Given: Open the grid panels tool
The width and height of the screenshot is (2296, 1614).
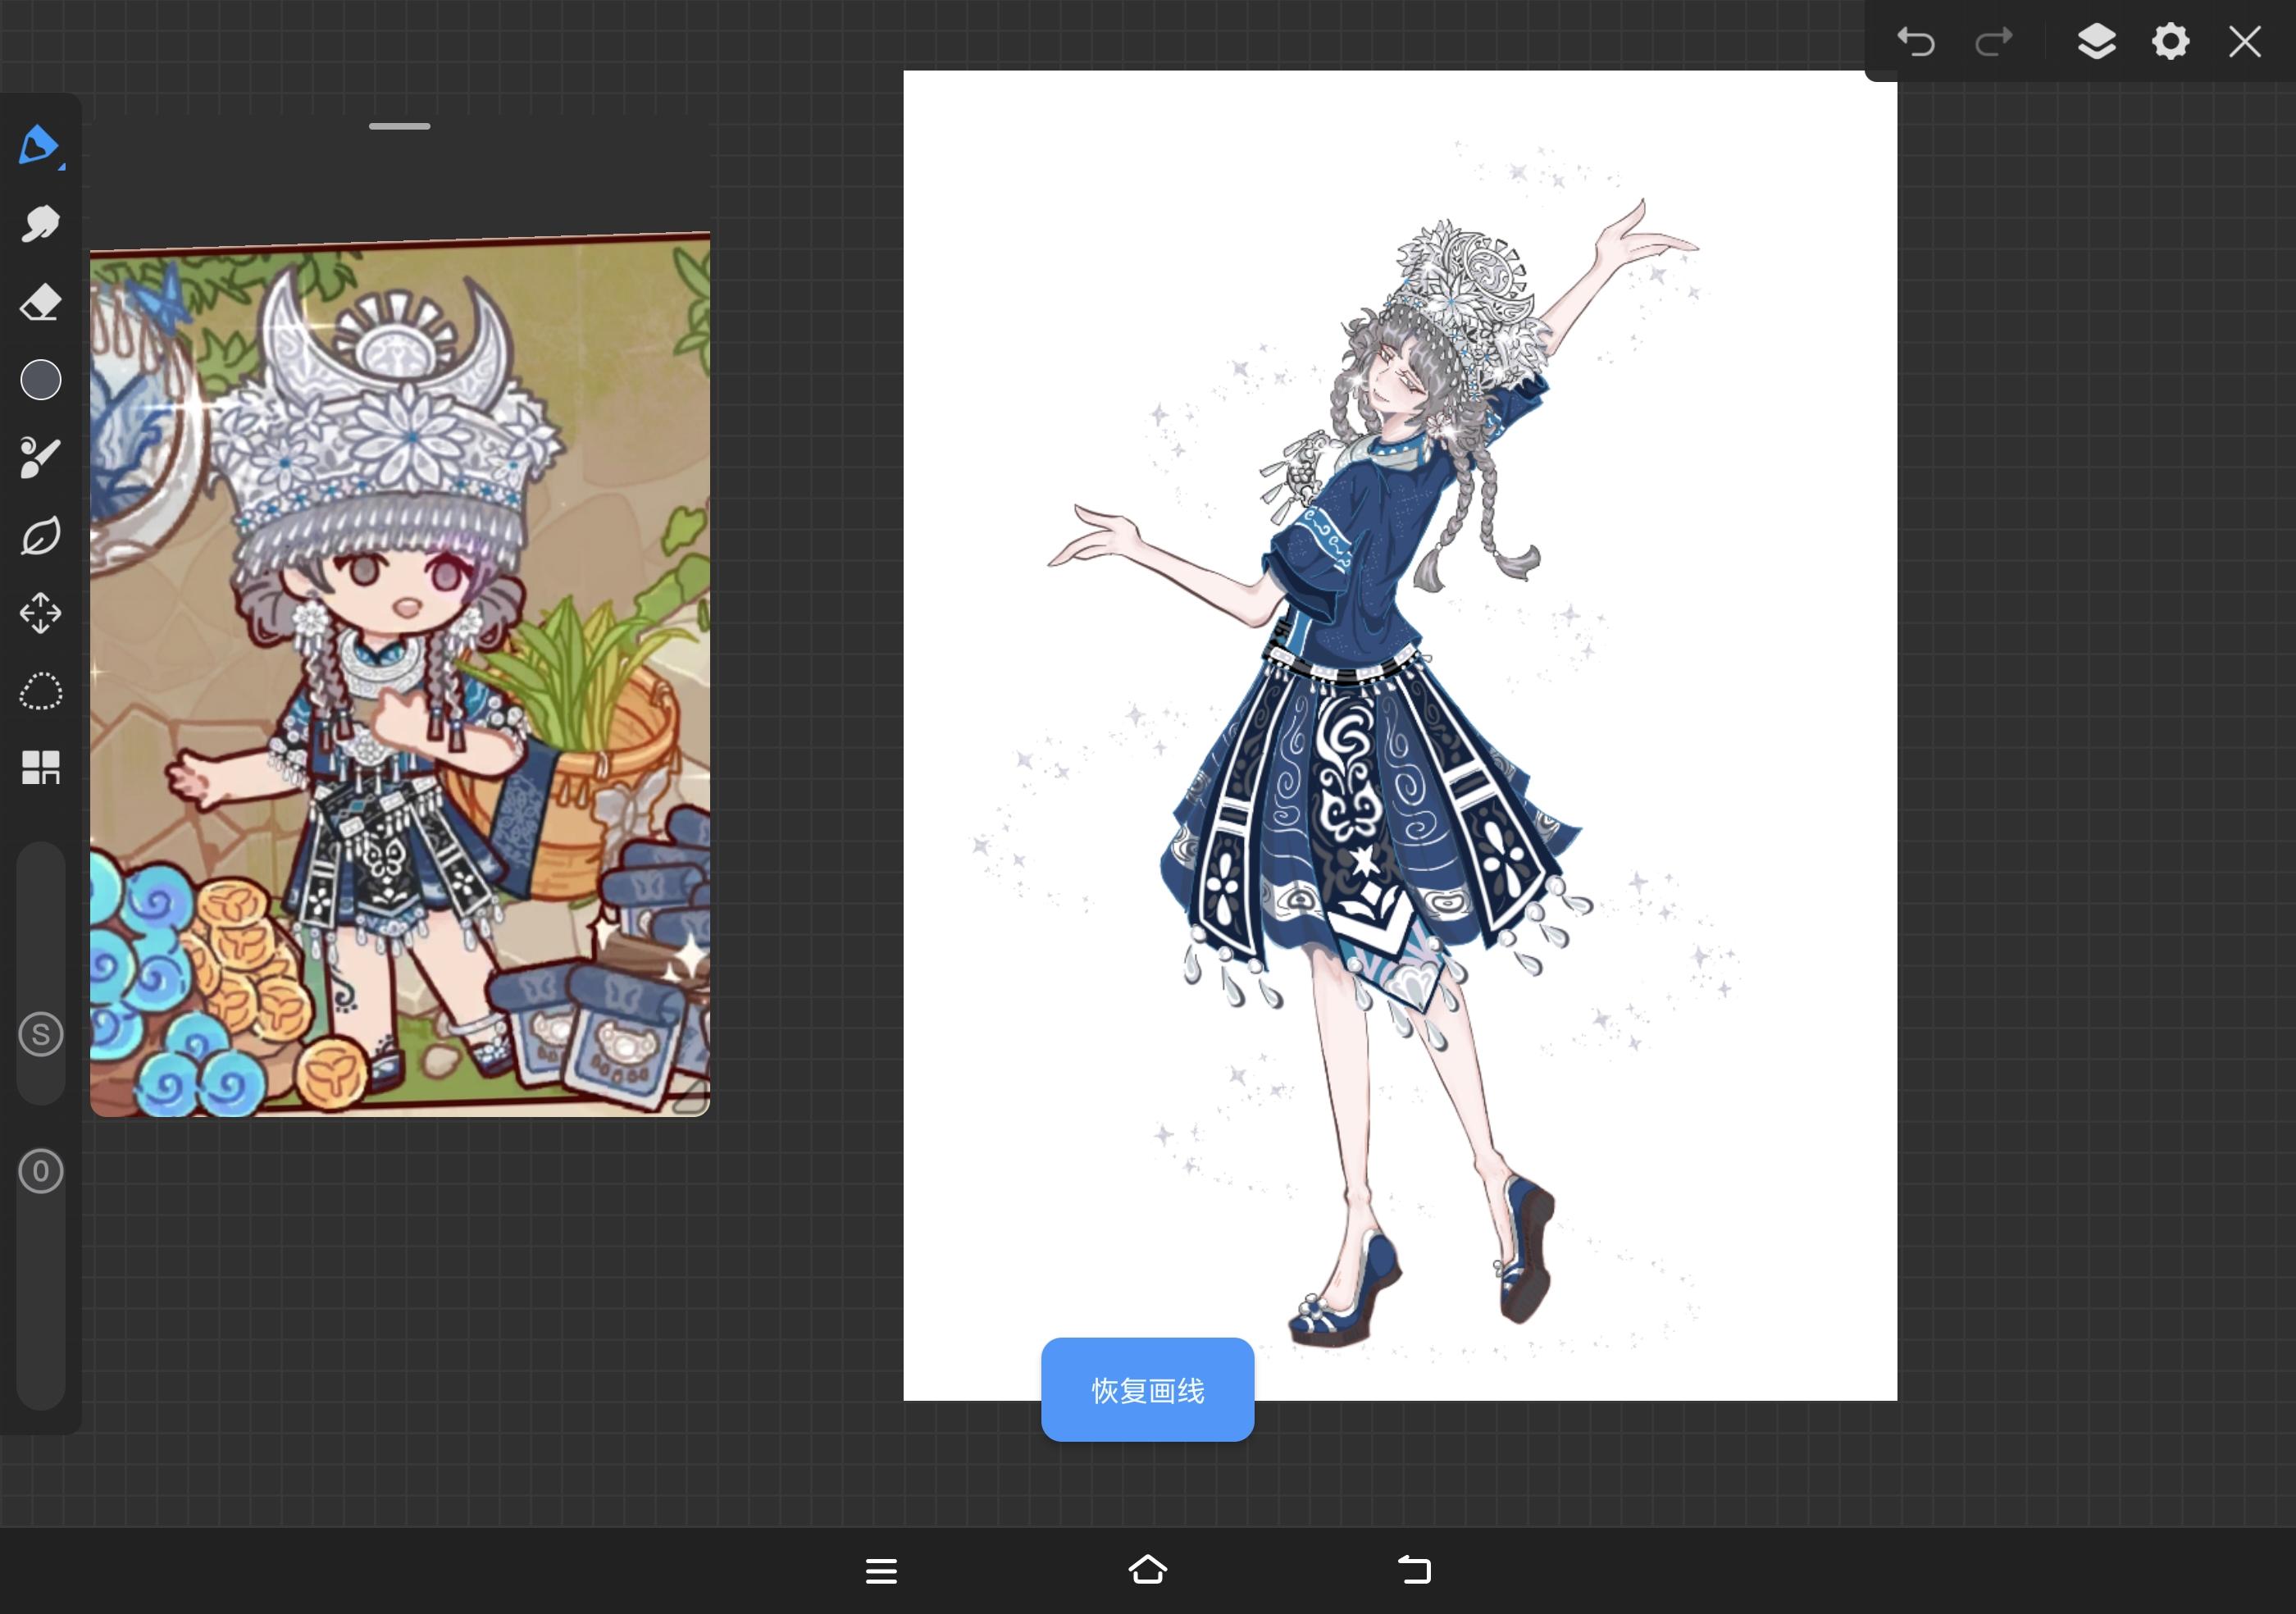Looking at the screenshot, I should click(40, 768).
